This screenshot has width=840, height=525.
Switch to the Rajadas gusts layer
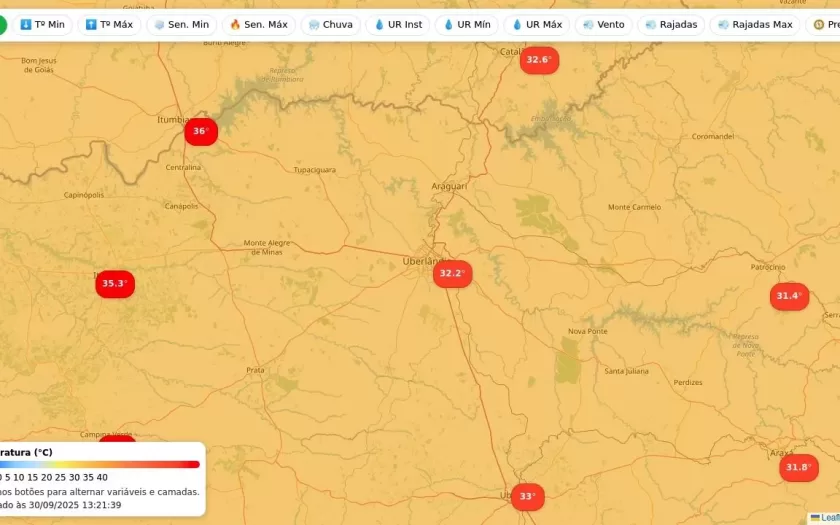671,24
